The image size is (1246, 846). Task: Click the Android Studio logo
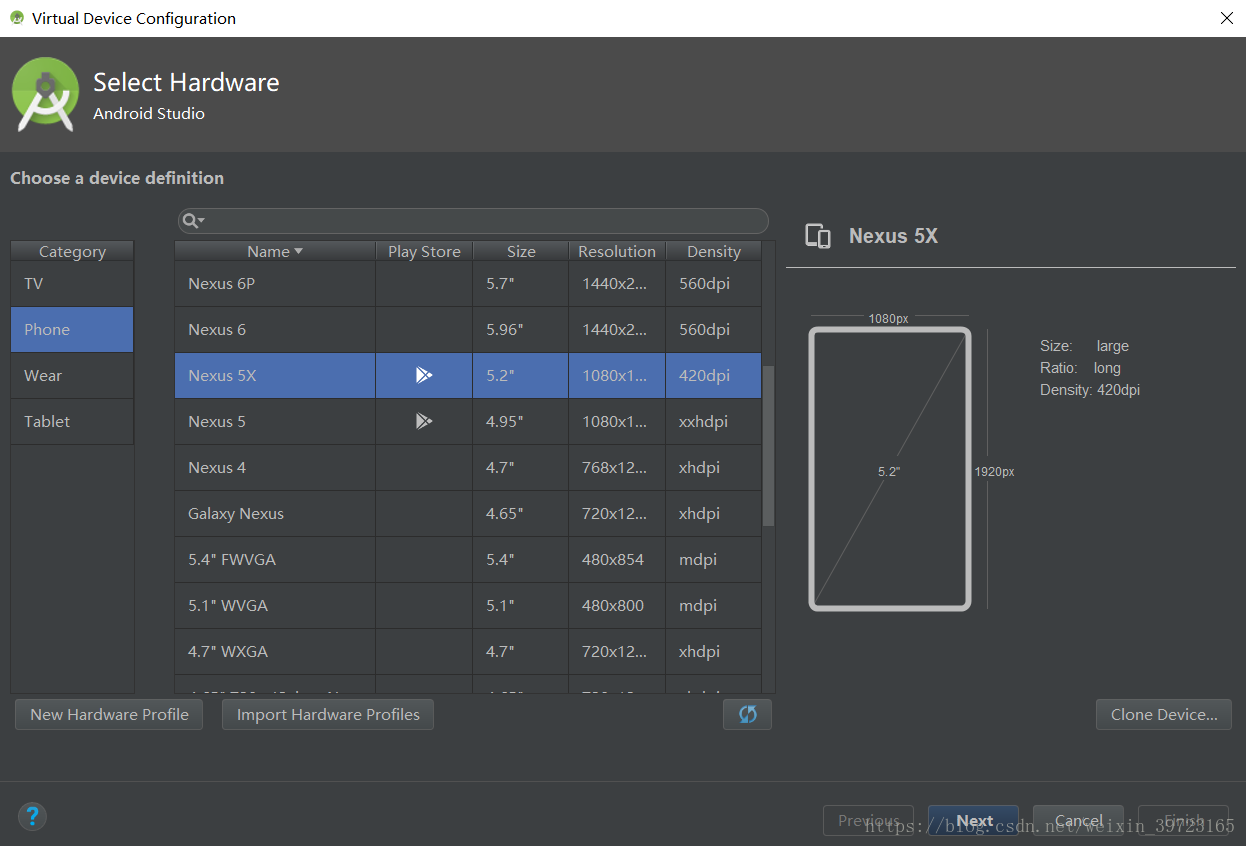tap(45, 94)
